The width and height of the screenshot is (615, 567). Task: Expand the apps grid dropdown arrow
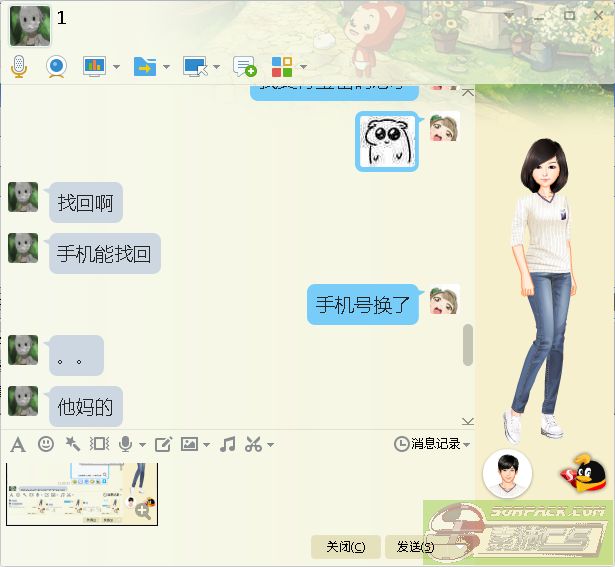click(x=303, y=67)
